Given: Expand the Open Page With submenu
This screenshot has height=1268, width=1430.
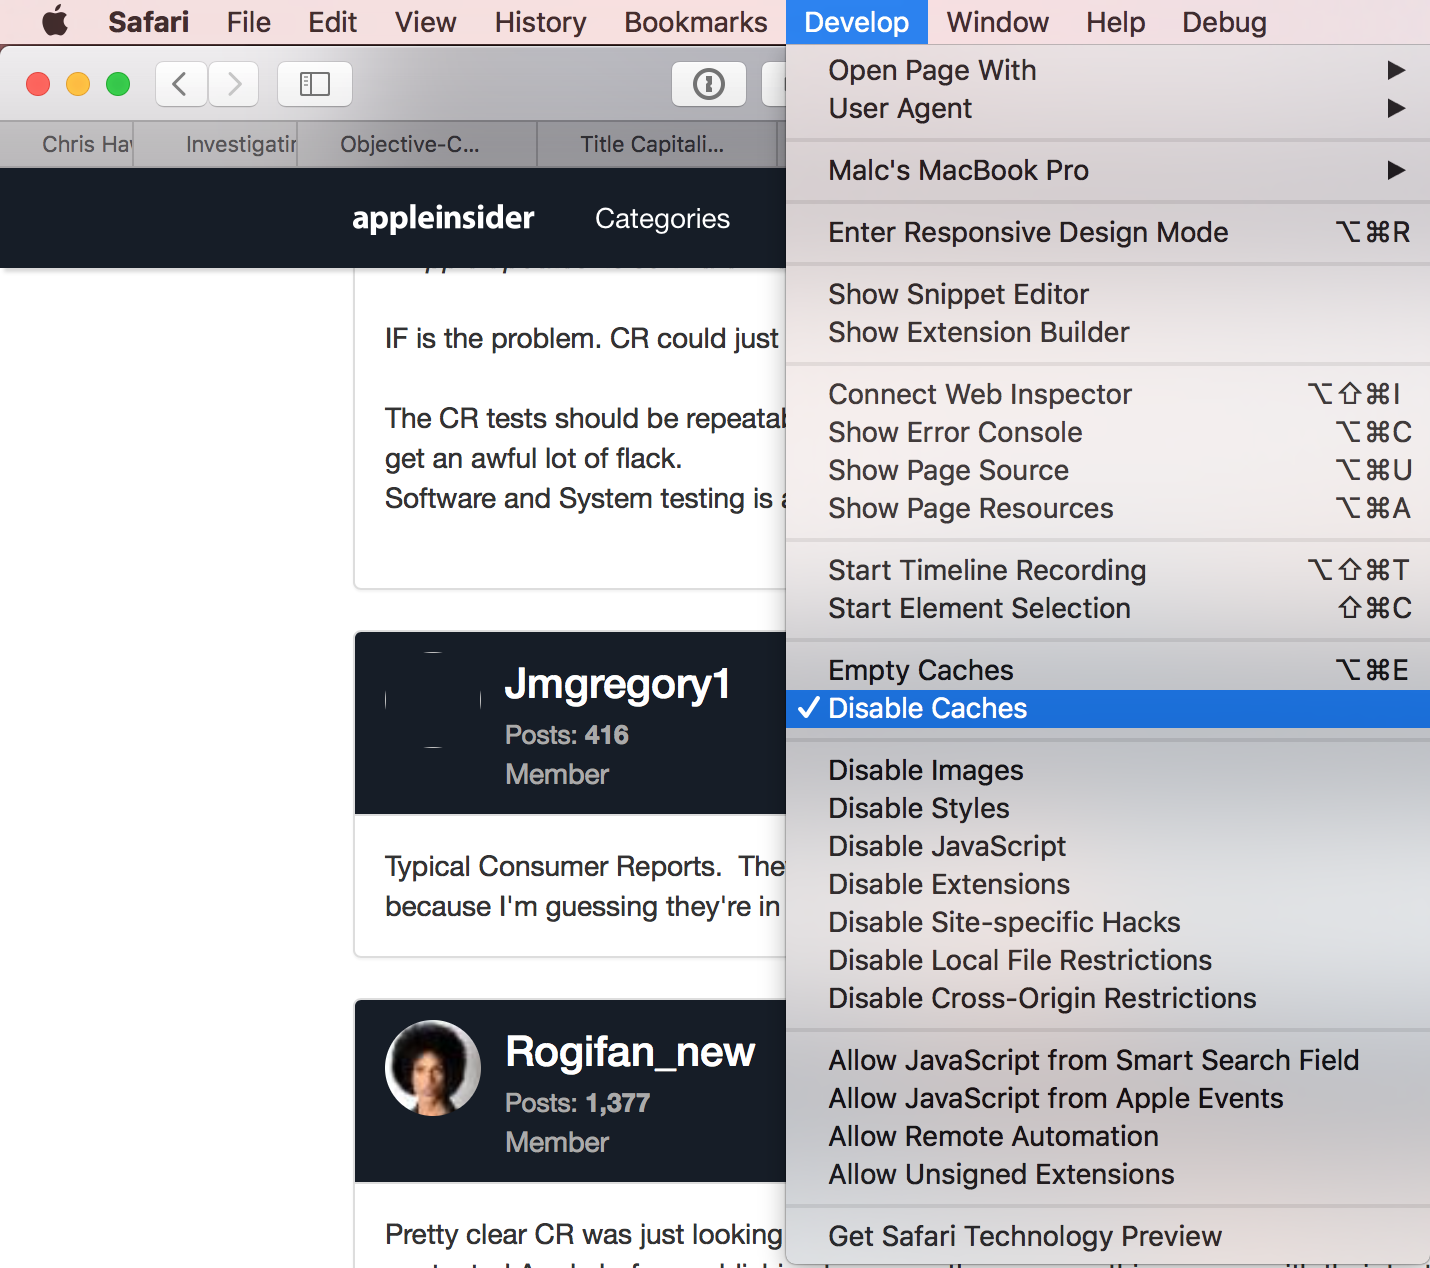Looking at the screenshot, I should pyautogui.click(x=932, y=70).
